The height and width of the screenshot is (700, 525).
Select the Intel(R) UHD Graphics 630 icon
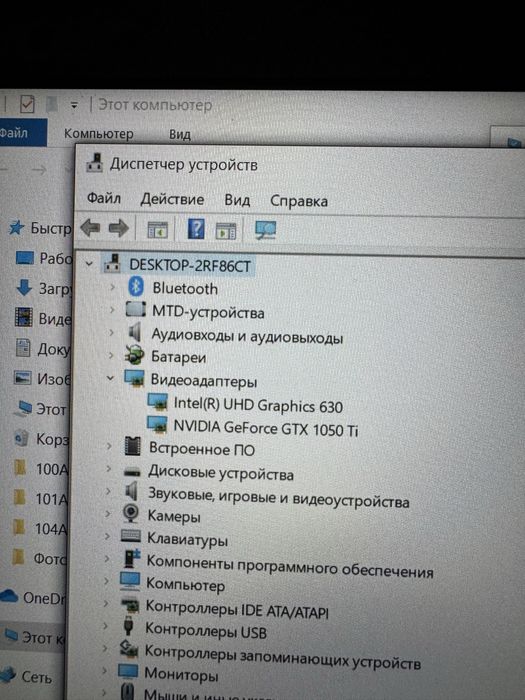coord(157,401)
